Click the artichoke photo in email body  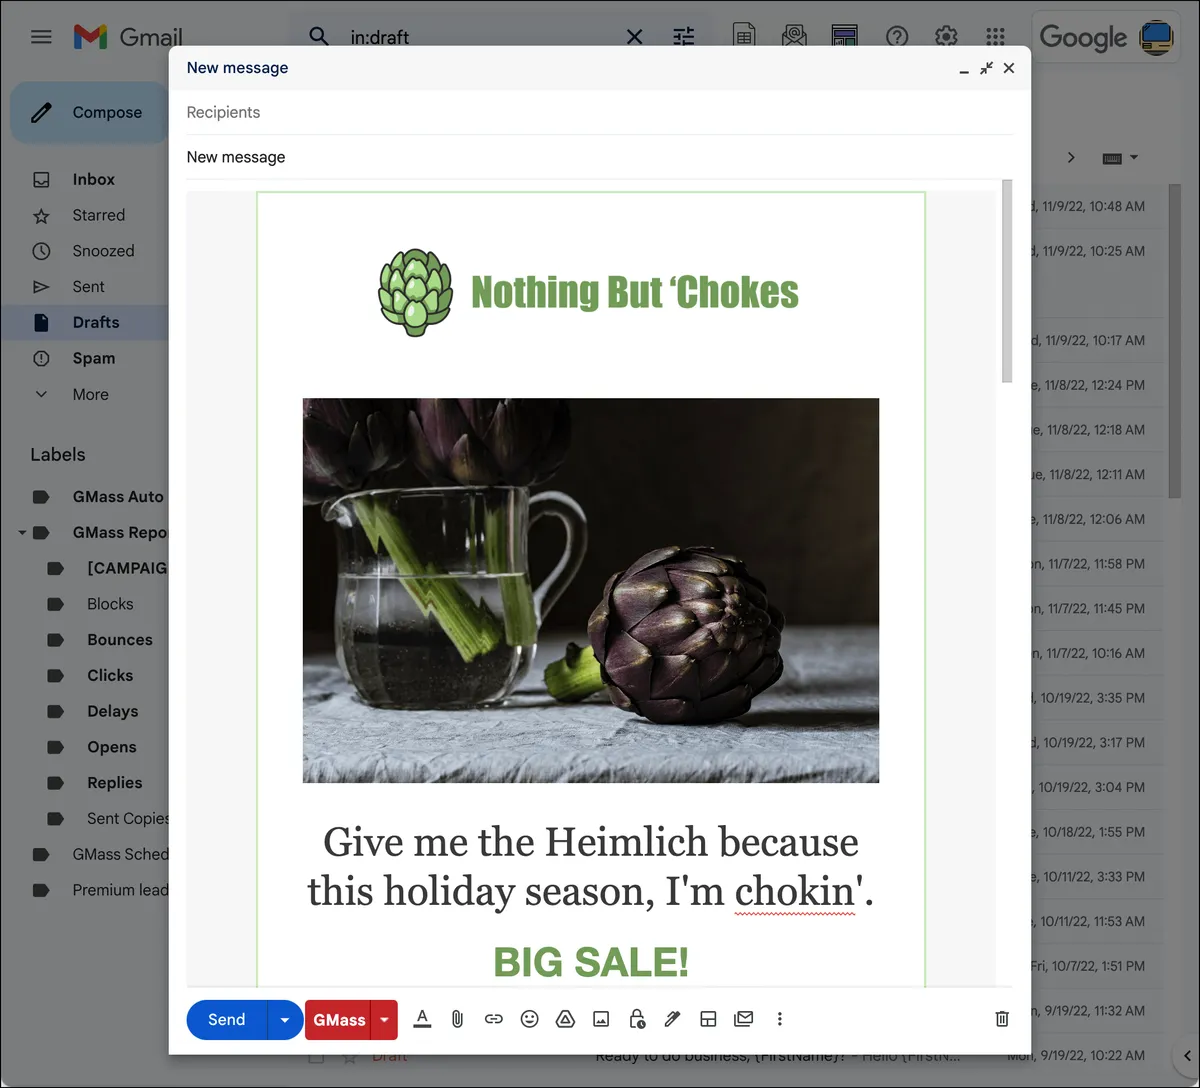591,591
